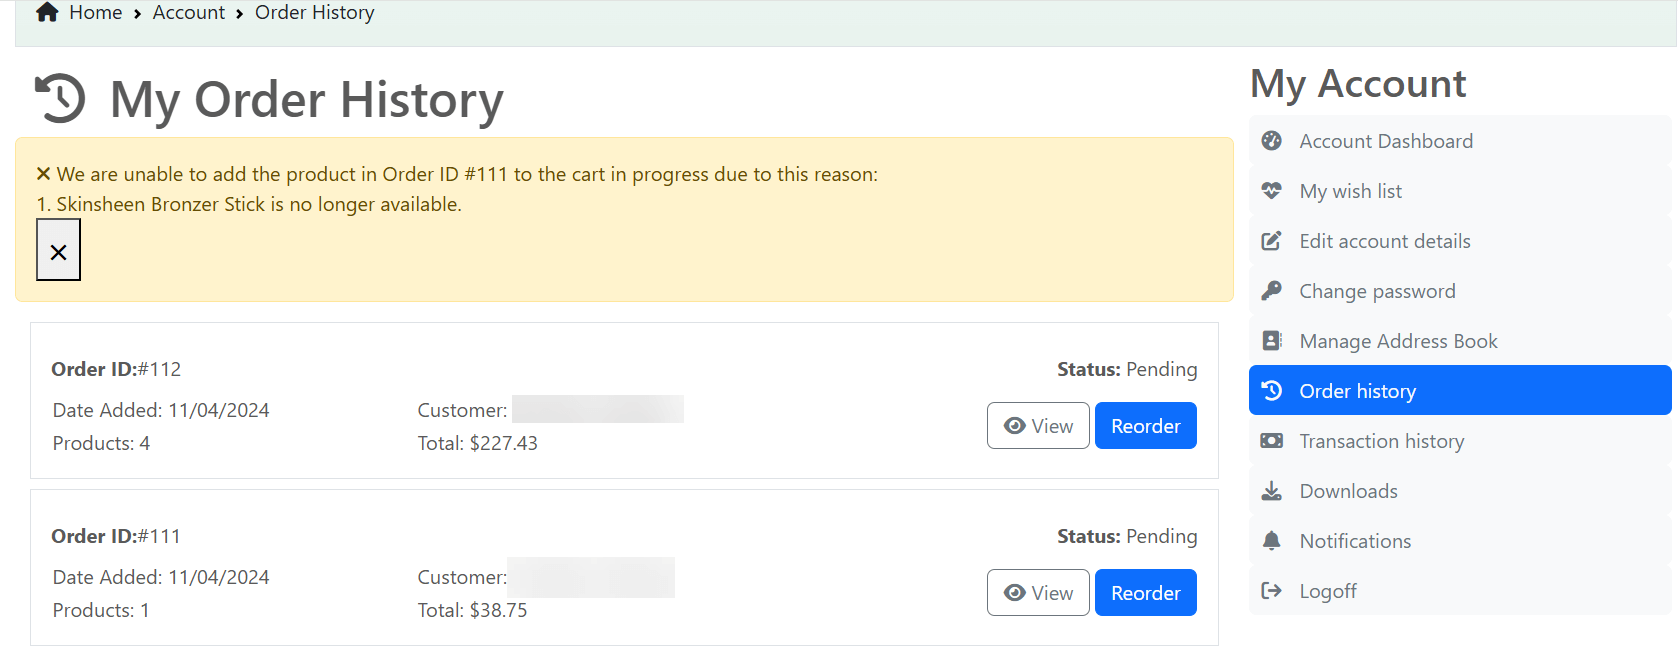Screen dimensions: 1678x652
Task: Click the Manage Address Book icon
Action: (x=1271, y=341)
